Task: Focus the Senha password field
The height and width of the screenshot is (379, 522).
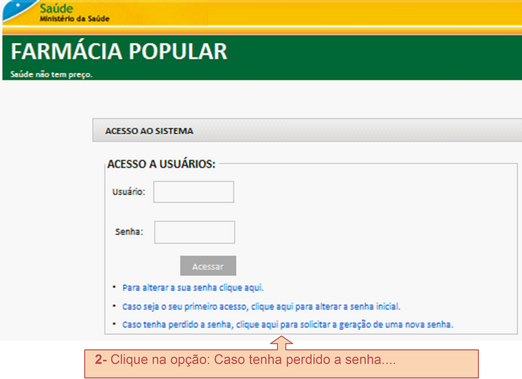Action: pyautogui.click(x=195, y=232)
